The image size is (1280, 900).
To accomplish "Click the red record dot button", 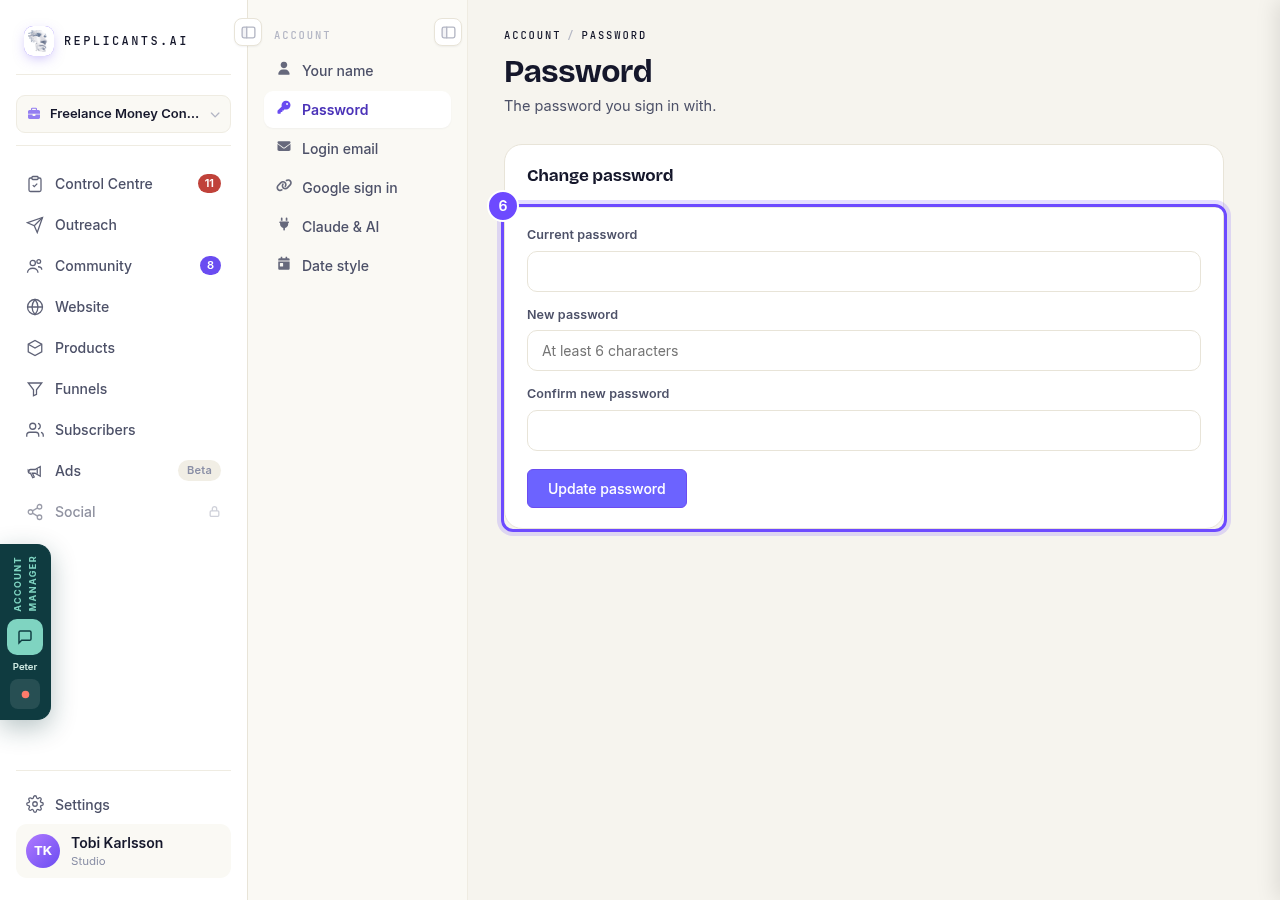I will click(x=25, y=694).
